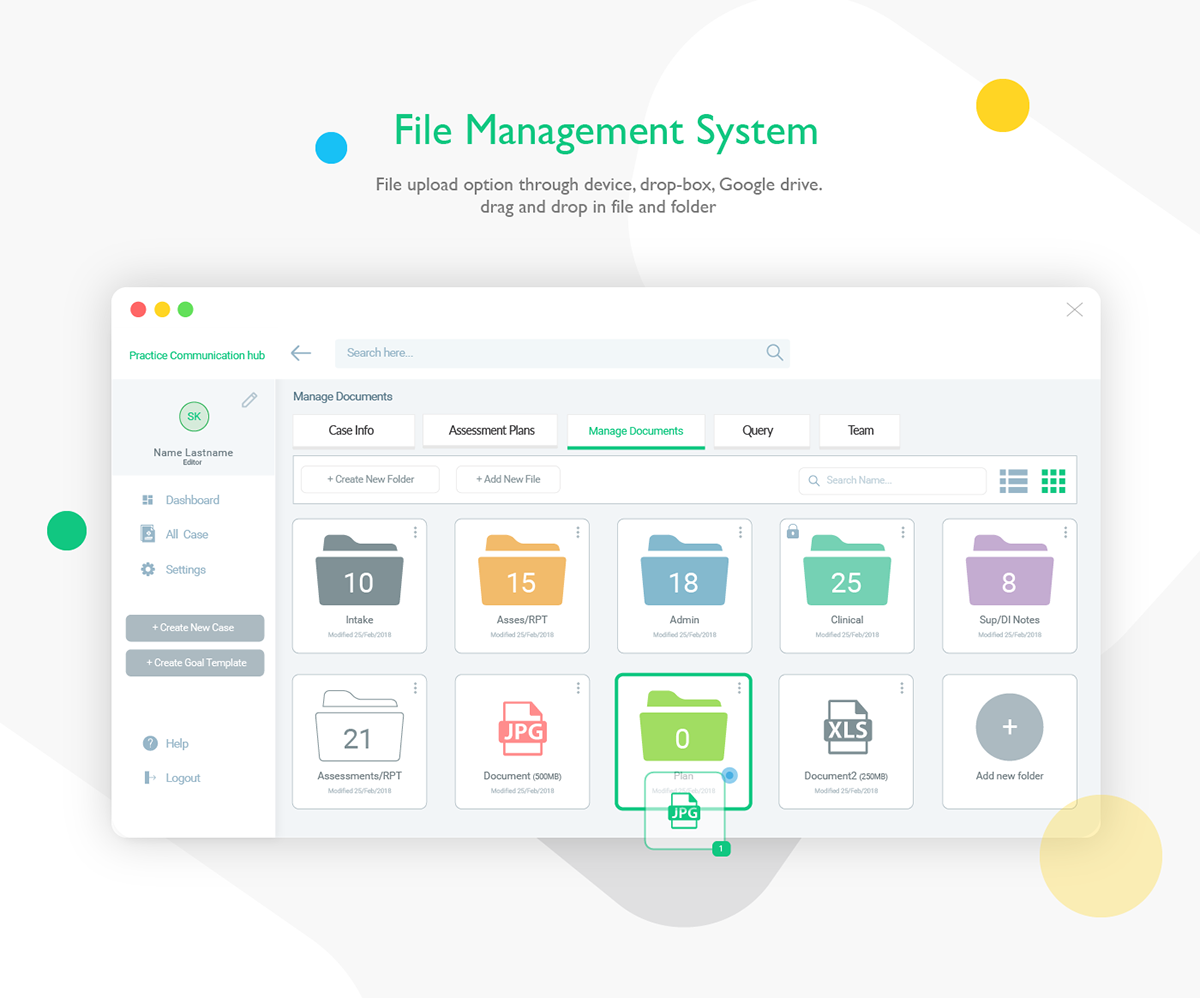This screenshot has width=1200, height=998.
Task: Open the purple Sup/DI Notes folder
Action: (x=1010, y=586)
